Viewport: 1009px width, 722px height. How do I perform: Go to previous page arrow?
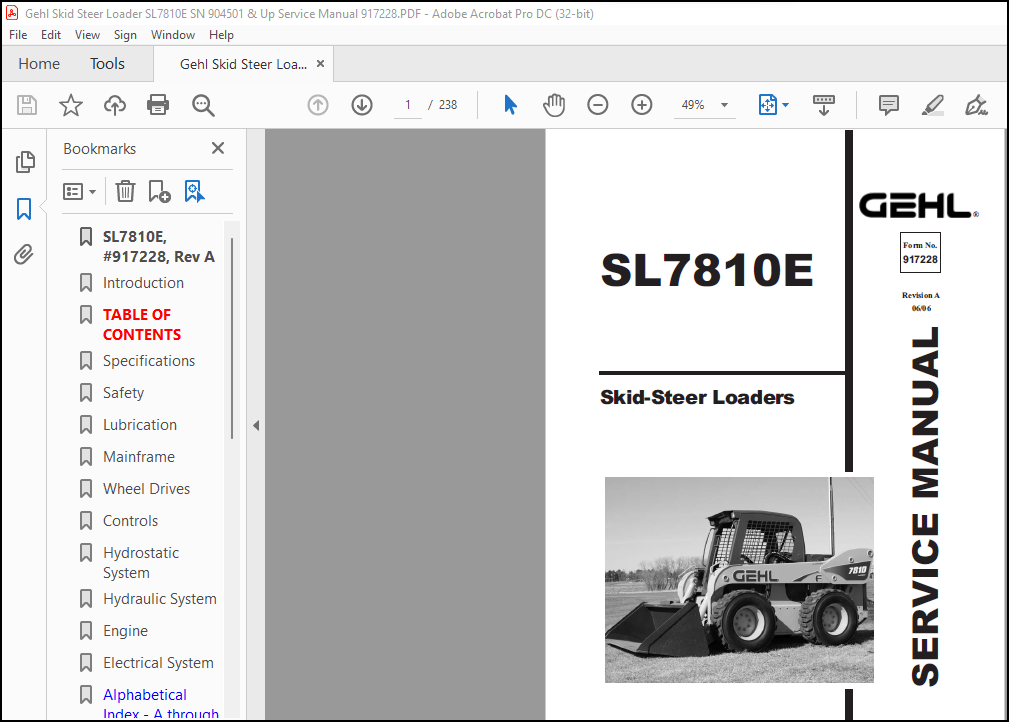[x=318, y=105]
